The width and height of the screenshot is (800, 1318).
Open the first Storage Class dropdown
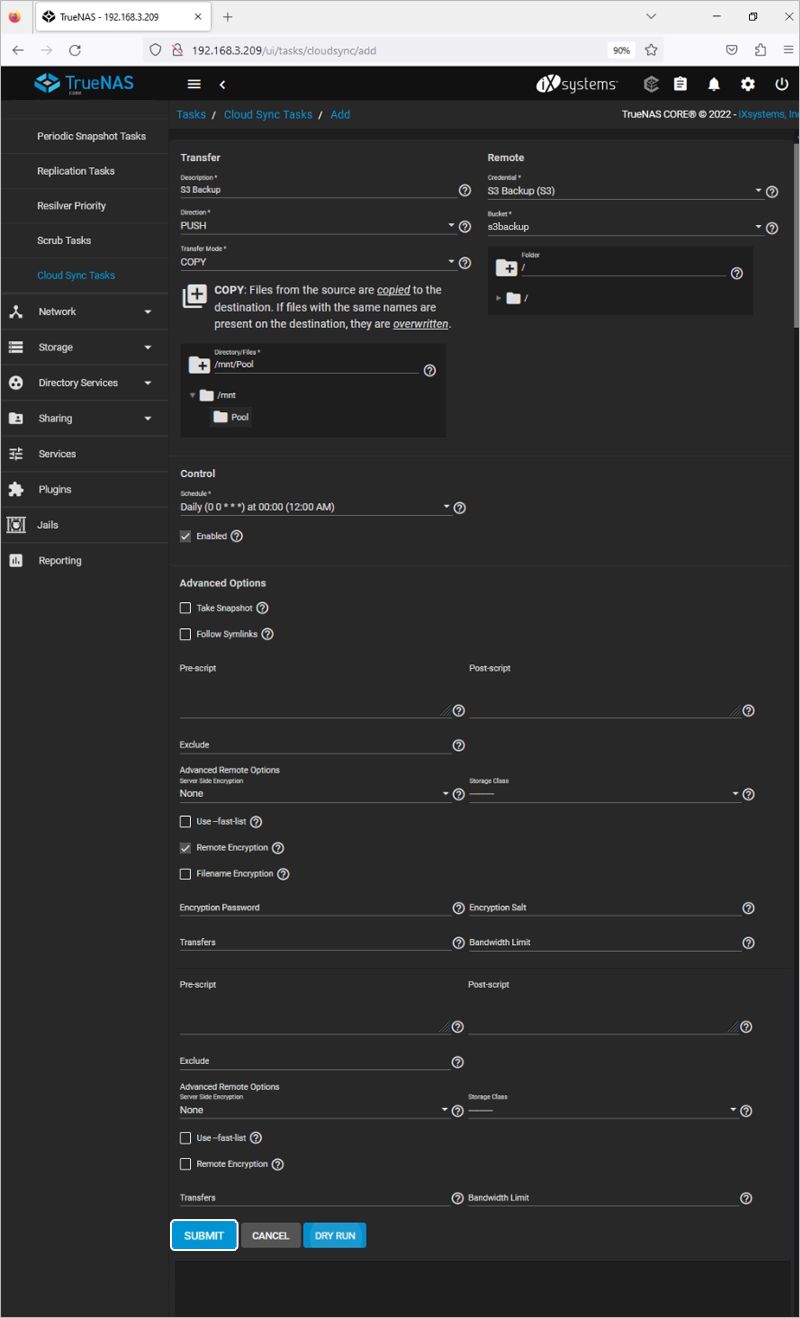click(605, 793)
